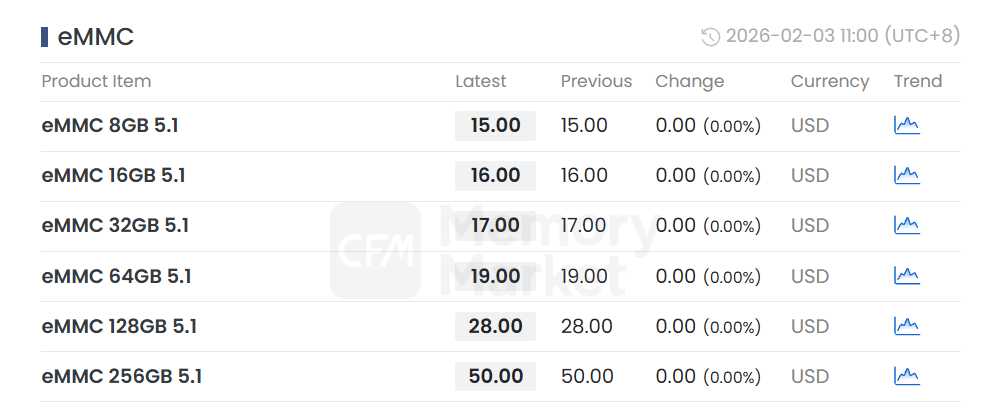Image resolution: width=995 pixels, height=415 pixels.
Task: Click the 15.00 latest price for 8GB
Action: point(495,126)
